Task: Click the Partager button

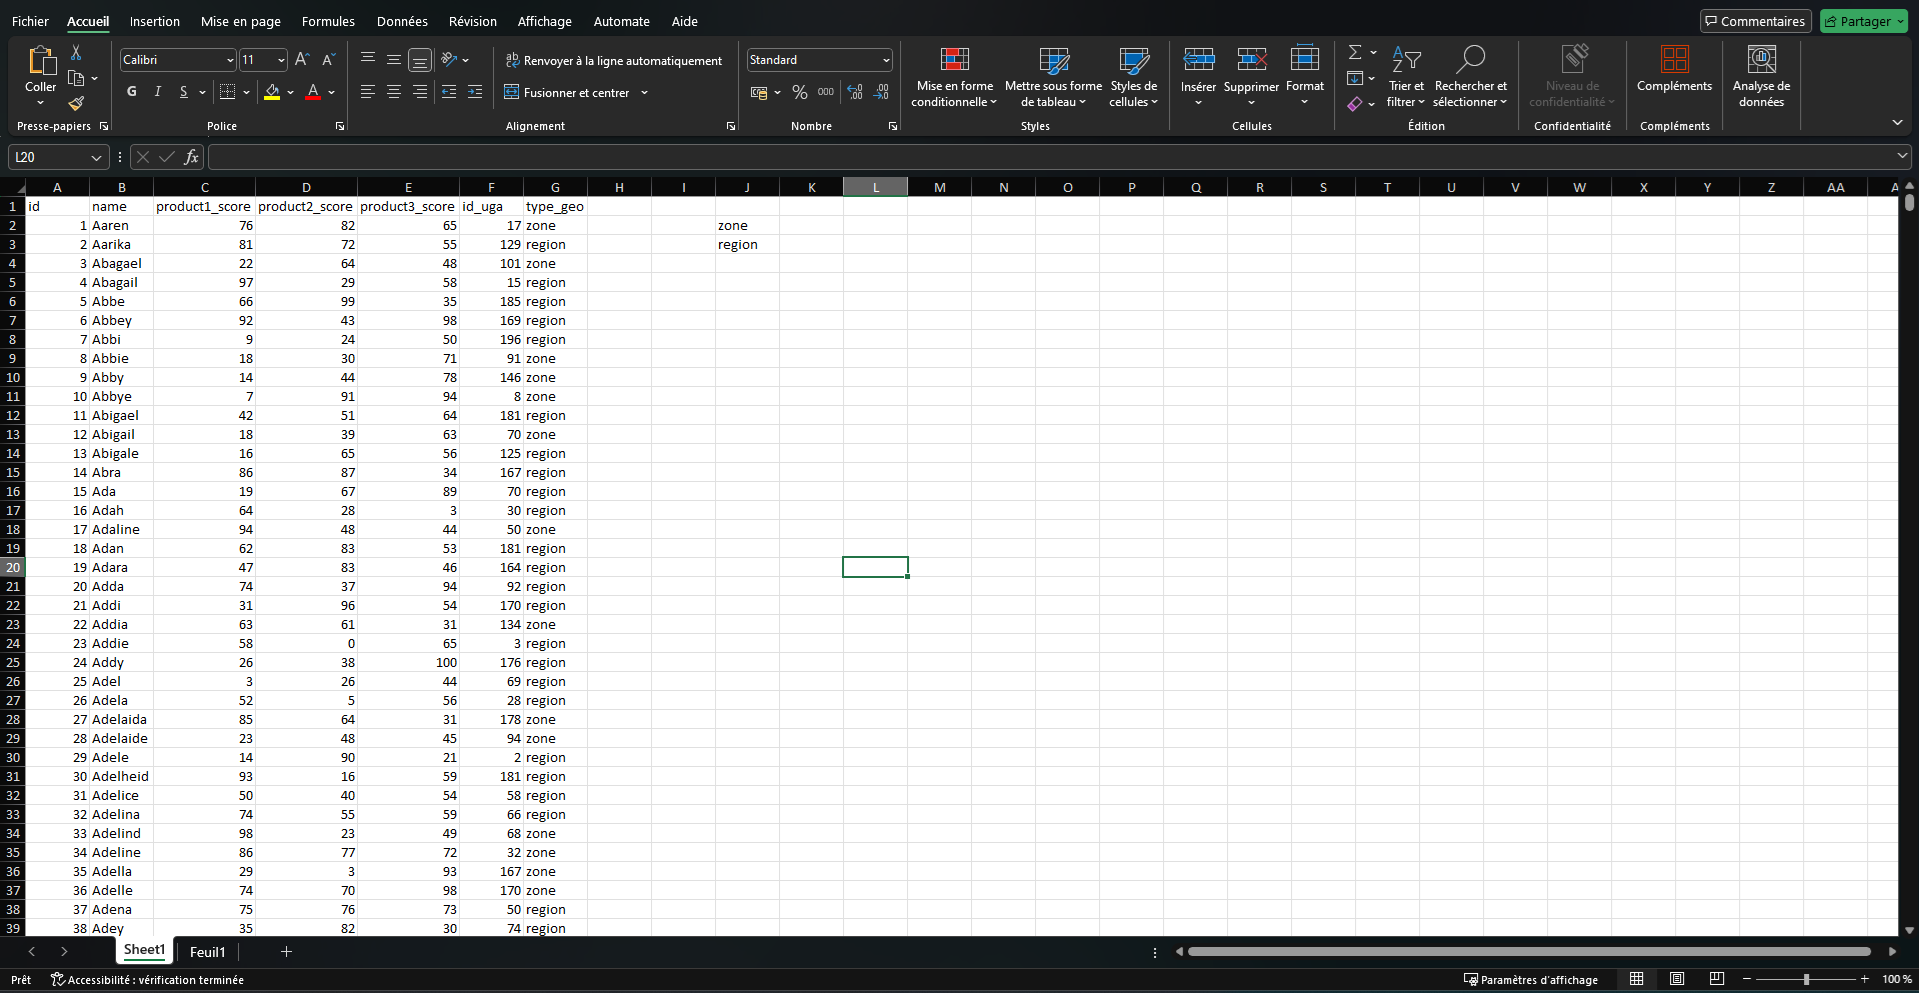Action: pyautogui.click(x=1864, y=21)
